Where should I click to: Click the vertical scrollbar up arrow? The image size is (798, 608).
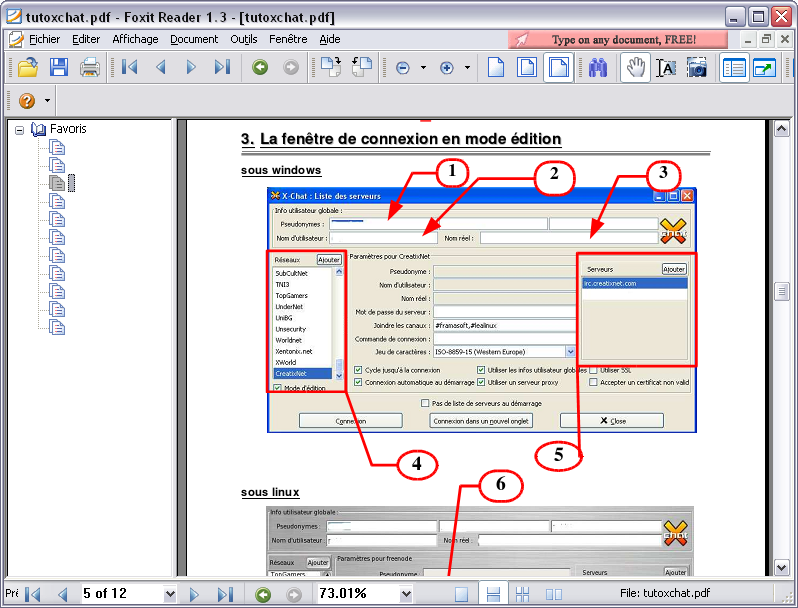coord(782,129)
